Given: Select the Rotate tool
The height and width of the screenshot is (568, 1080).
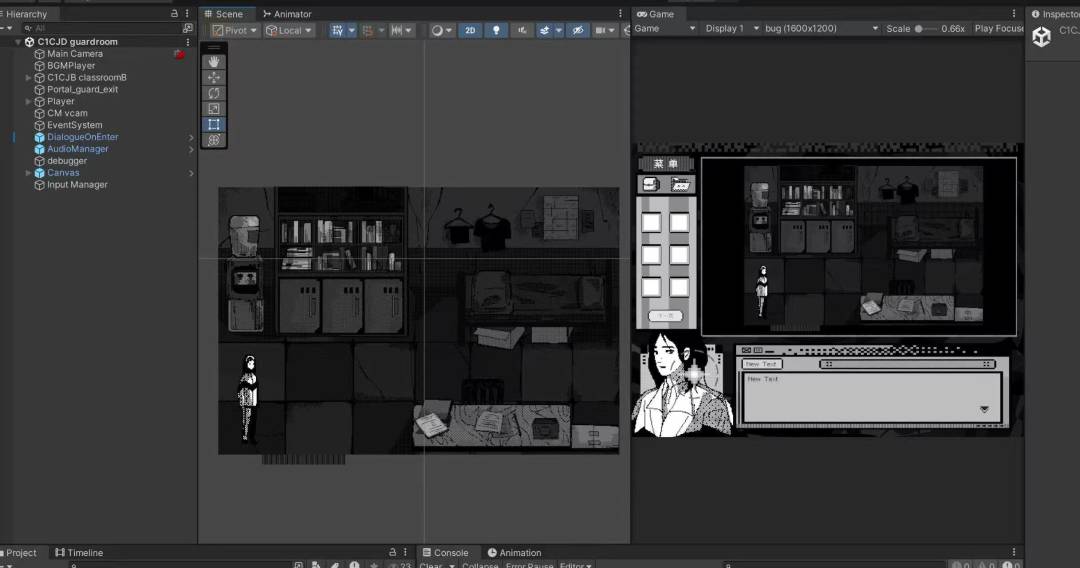Looking at the screenshot, I should tap(214, 93).
